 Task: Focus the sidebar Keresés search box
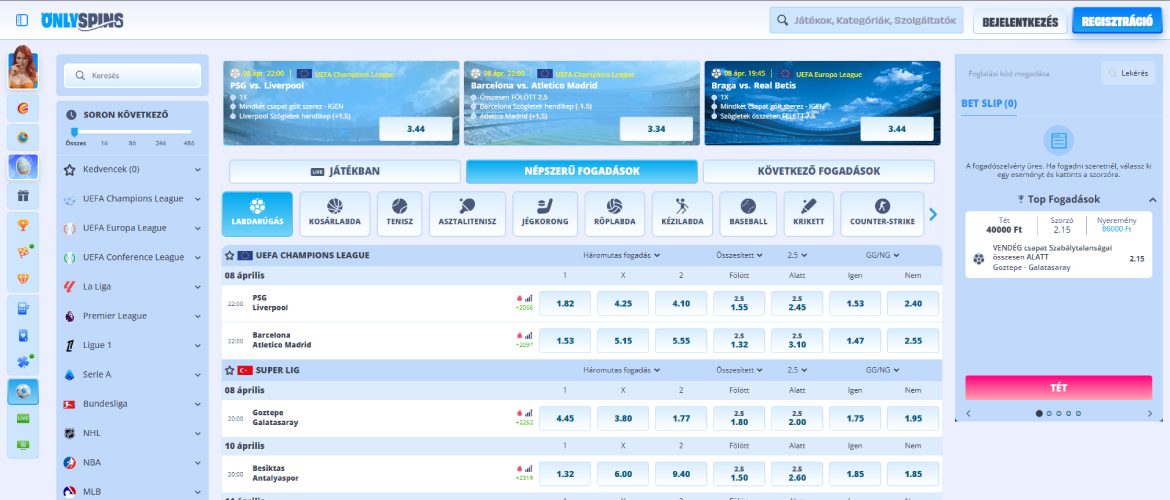tap(133, 75)
